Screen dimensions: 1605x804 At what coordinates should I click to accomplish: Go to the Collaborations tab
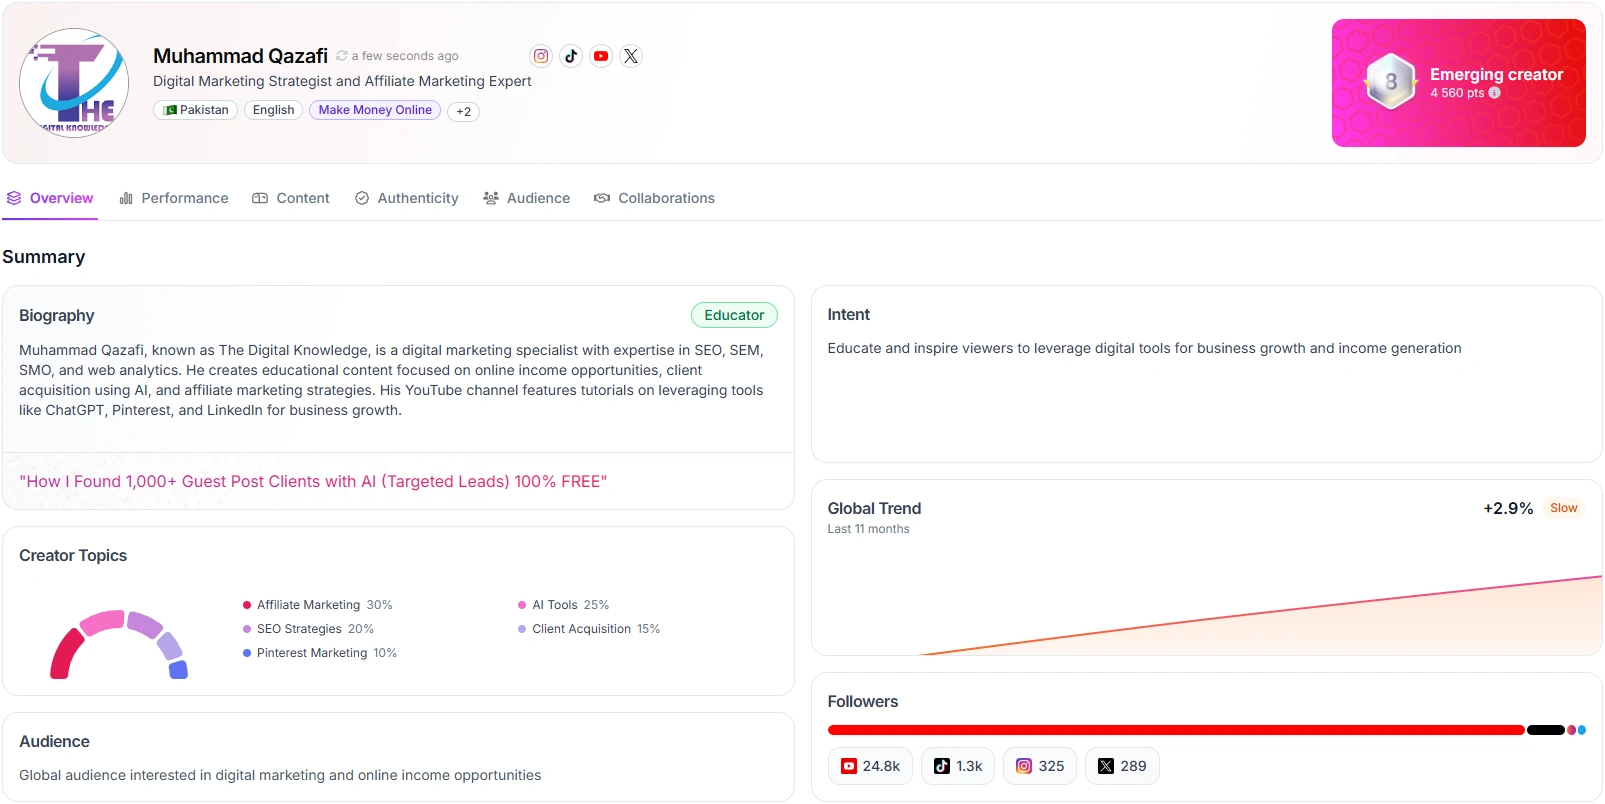click(655, 198)
